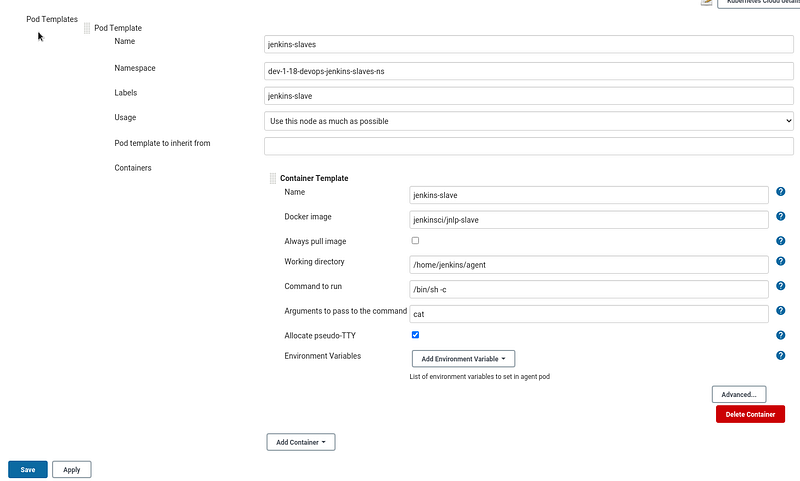Open the Usage dropdown

click(x=529, y=121)
